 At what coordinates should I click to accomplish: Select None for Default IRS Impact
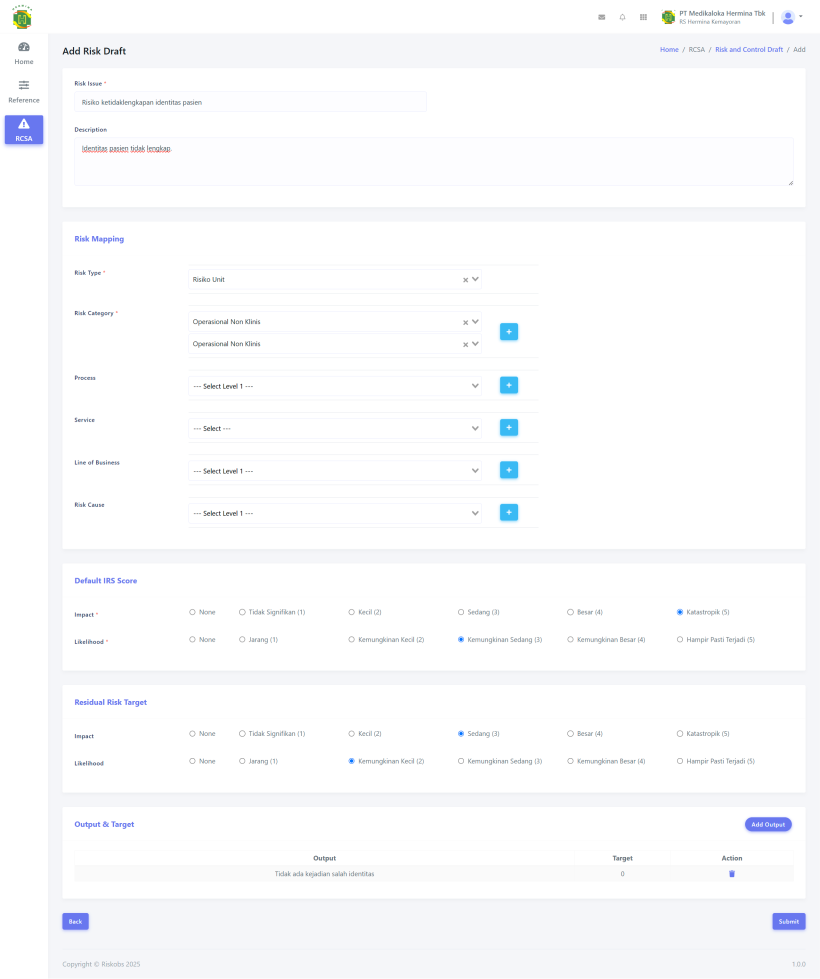point(192,612)
